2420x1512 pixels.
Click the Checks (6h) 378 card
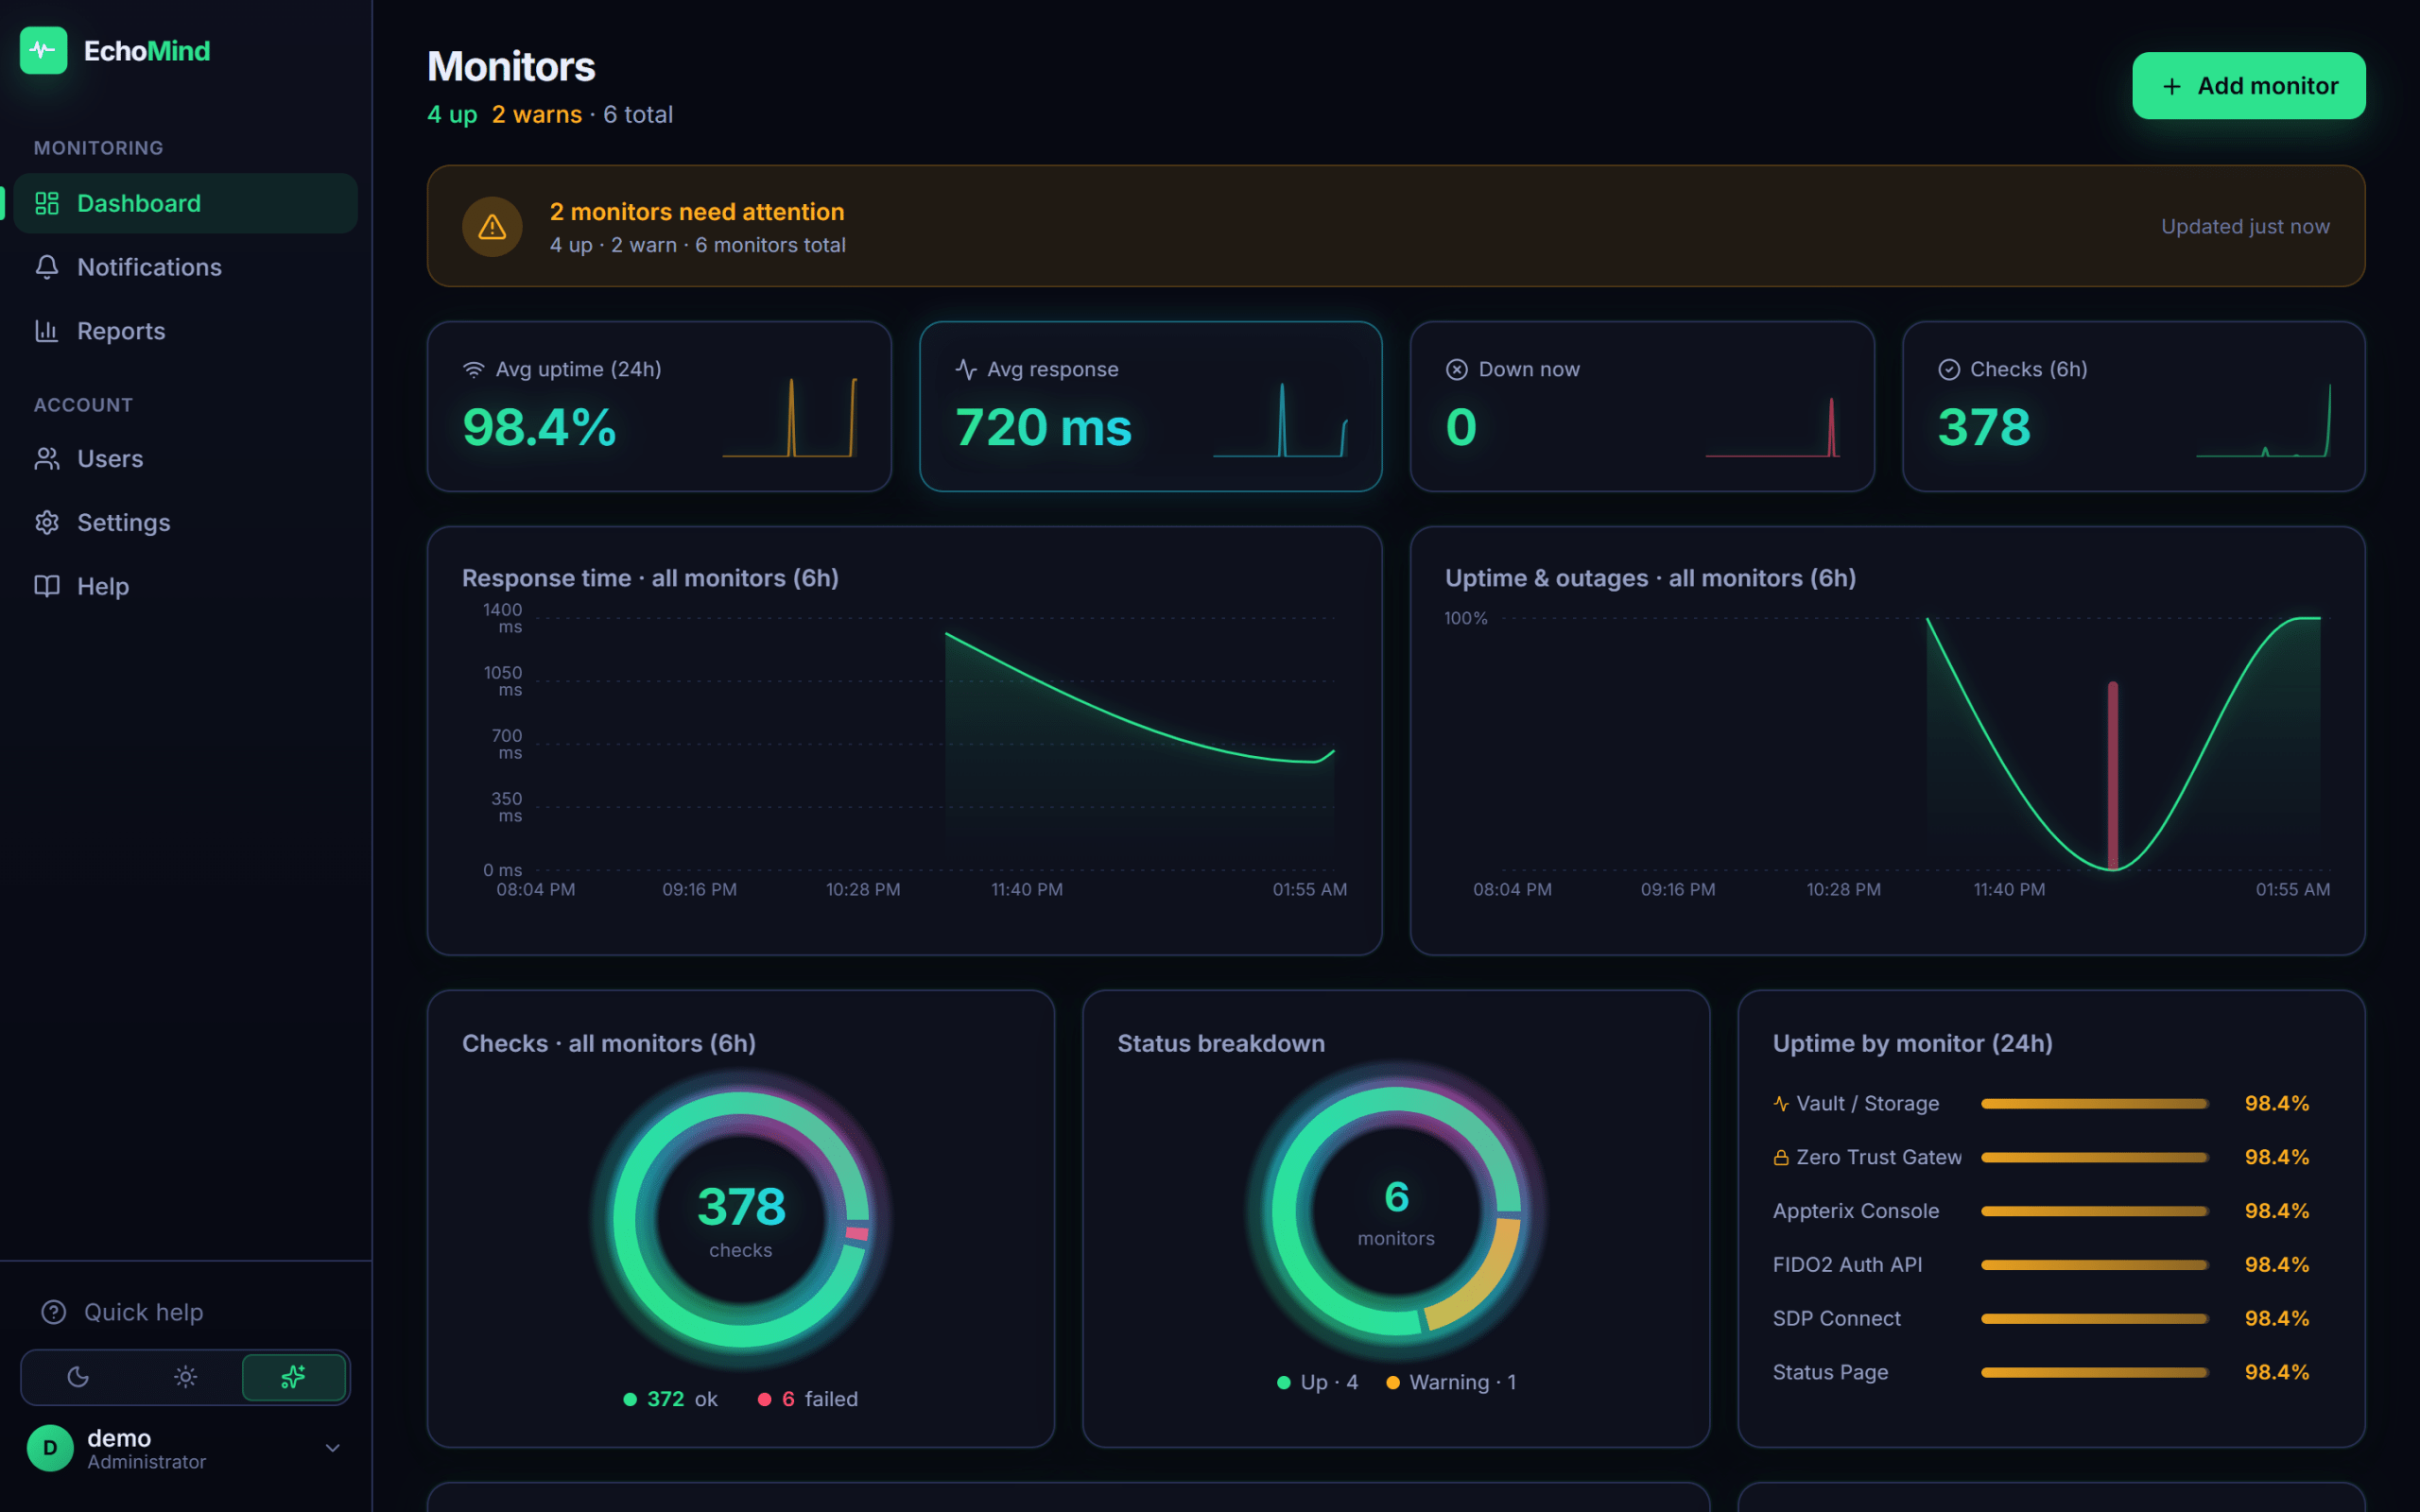click(x=2133, y=406)
